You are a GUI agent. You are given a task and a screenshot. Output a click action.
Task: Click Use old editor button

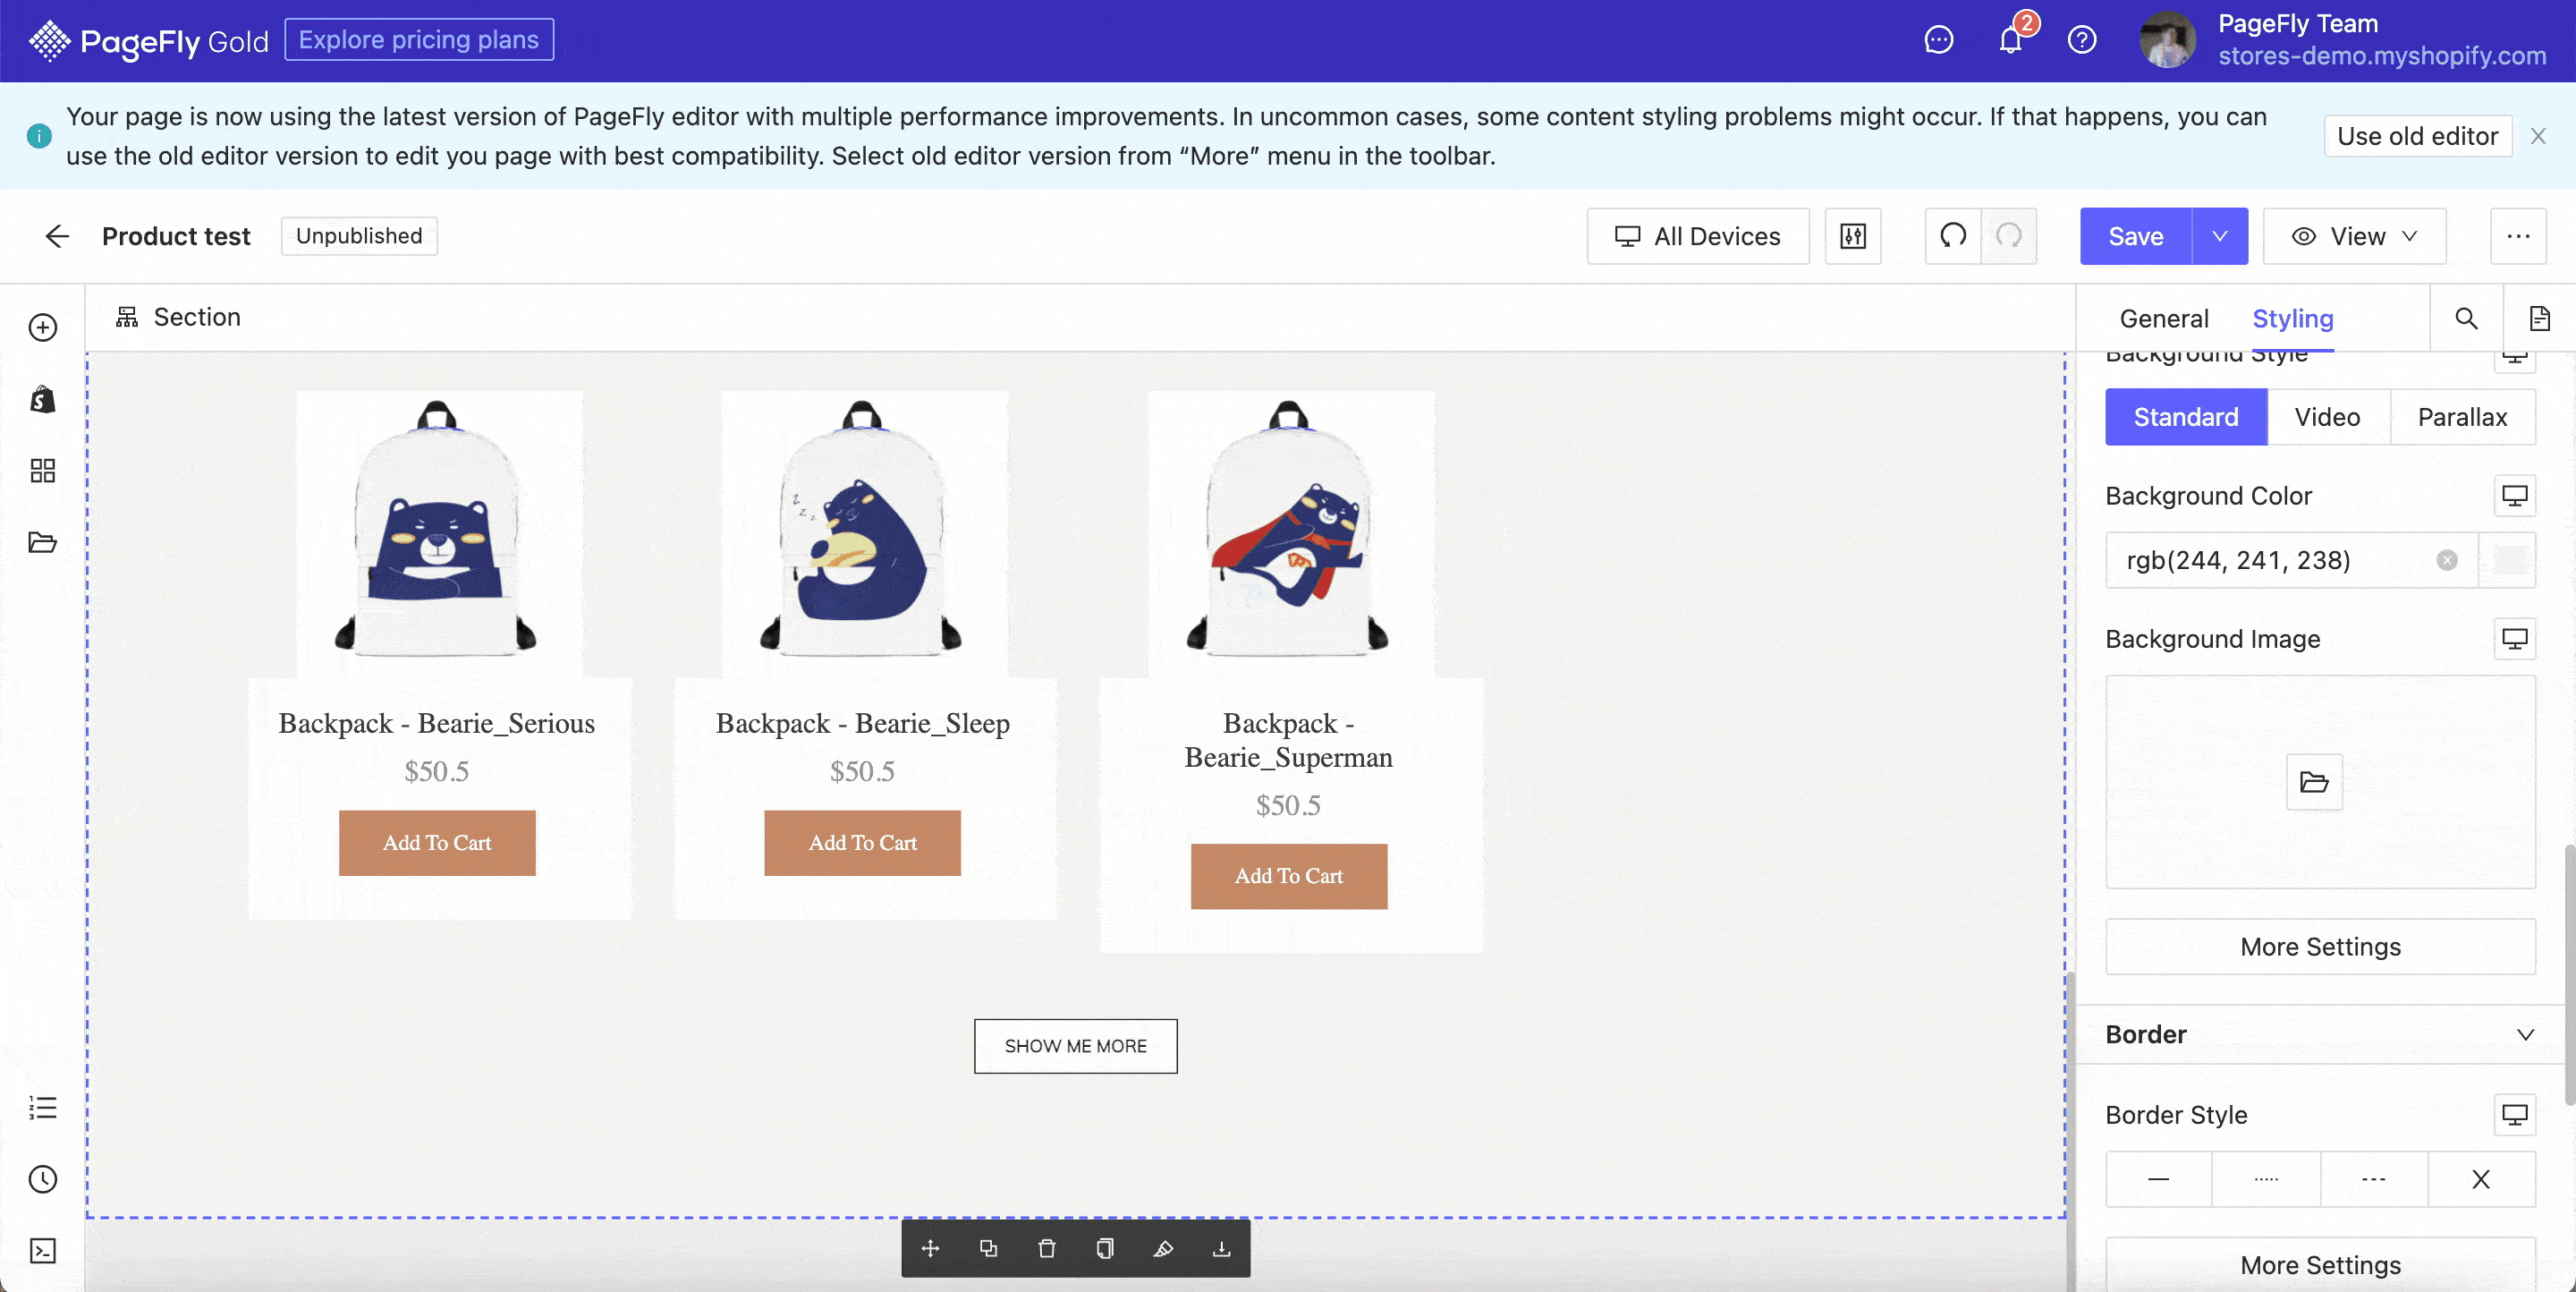point(2417,136)
